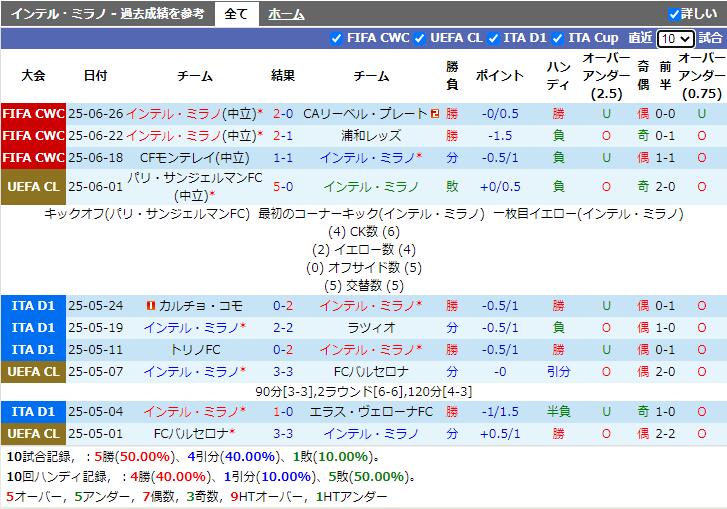
Task: Click handicap value -1/1.5 on 25-05-04 row
Action: [500, 412]
